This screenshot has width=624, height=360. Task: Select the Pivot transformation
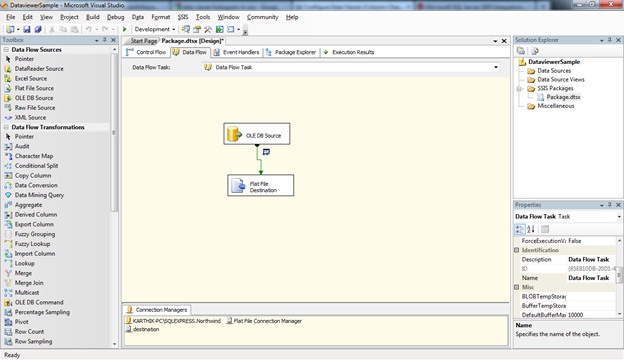coord(21,322)
